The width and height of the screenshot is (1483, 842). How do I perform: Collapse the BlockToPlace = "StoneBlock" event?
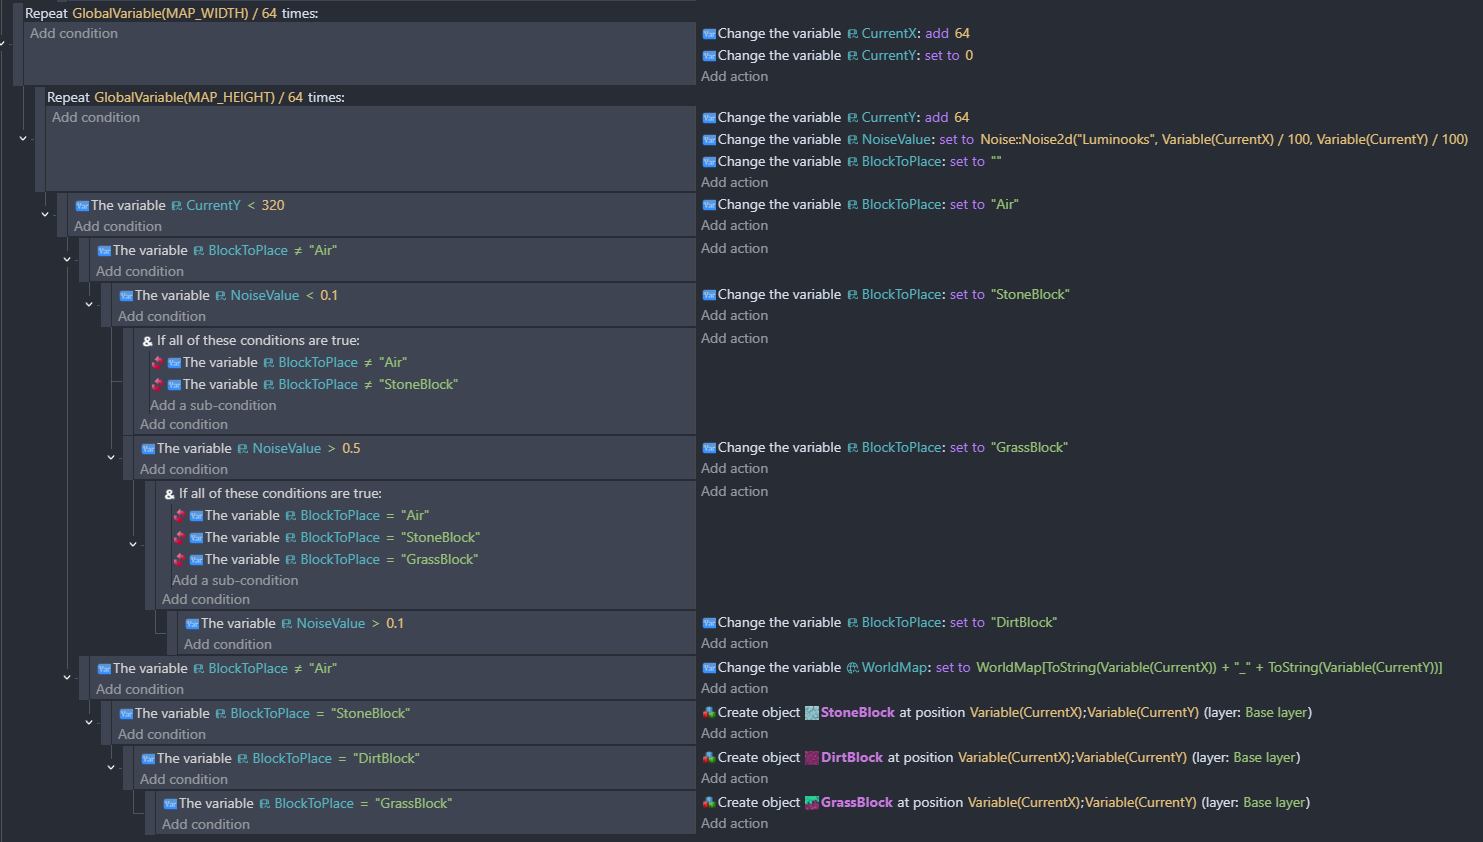(x=89, y=722)
